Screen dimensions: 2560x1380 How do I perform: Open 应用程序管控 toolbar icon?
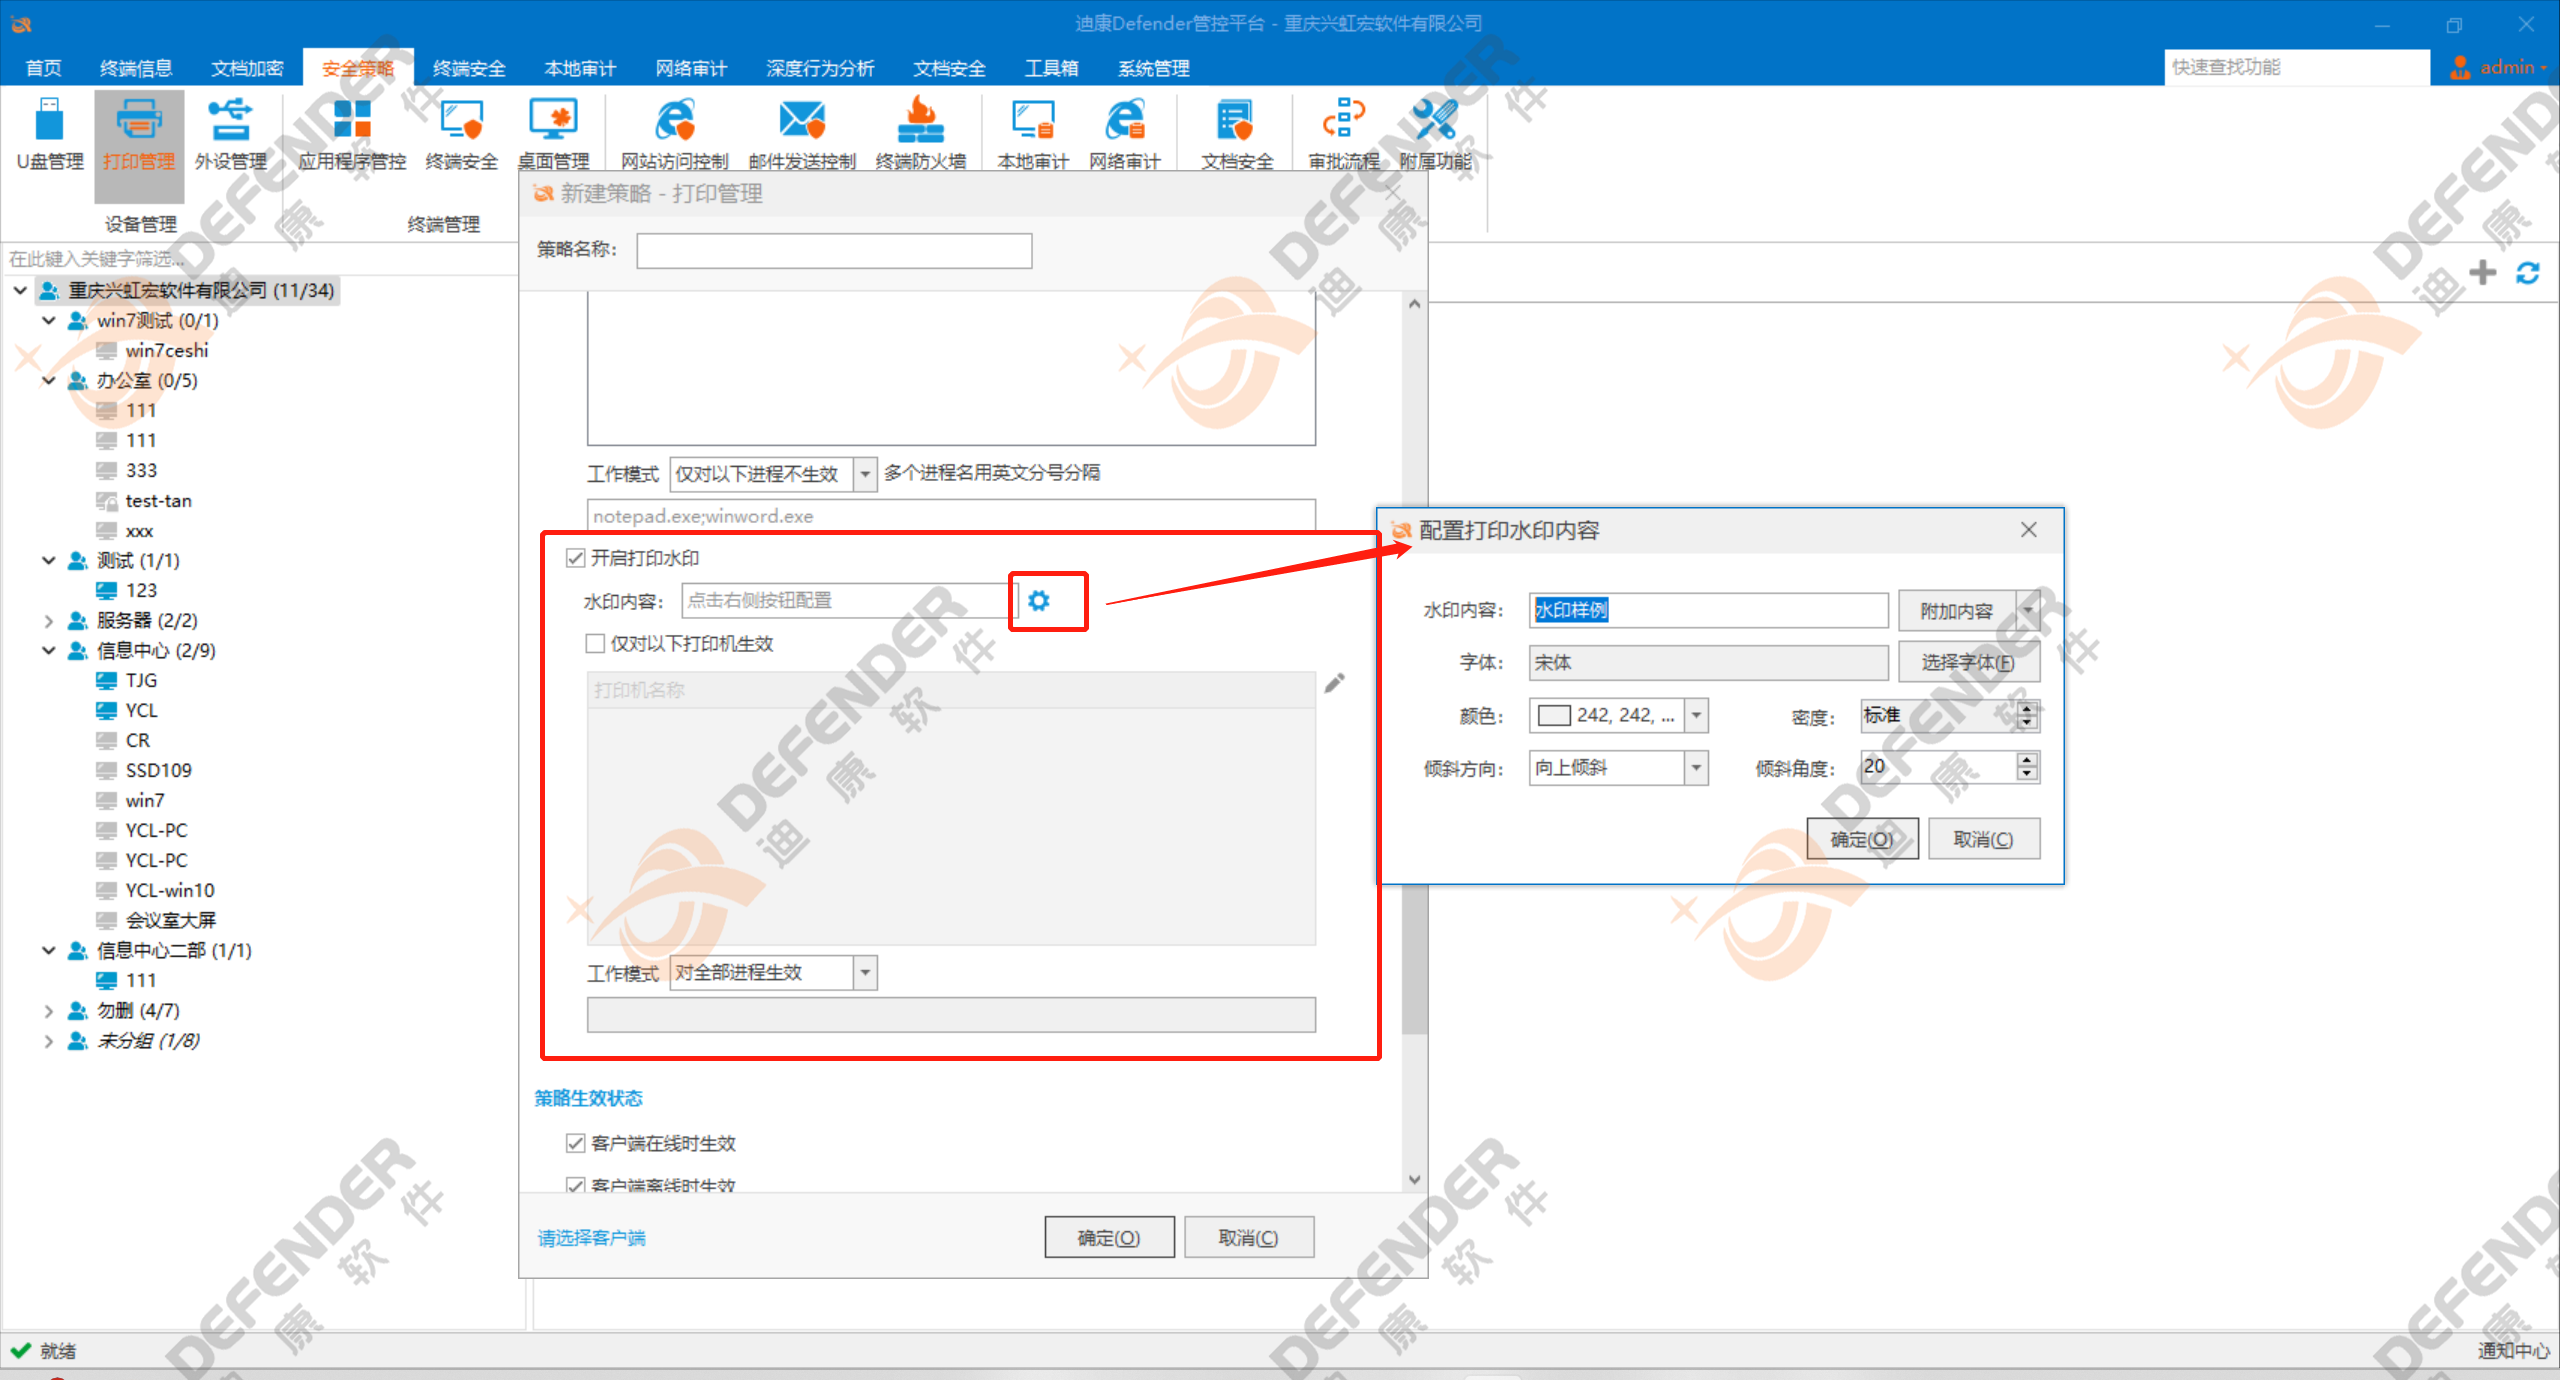point(352,135)
